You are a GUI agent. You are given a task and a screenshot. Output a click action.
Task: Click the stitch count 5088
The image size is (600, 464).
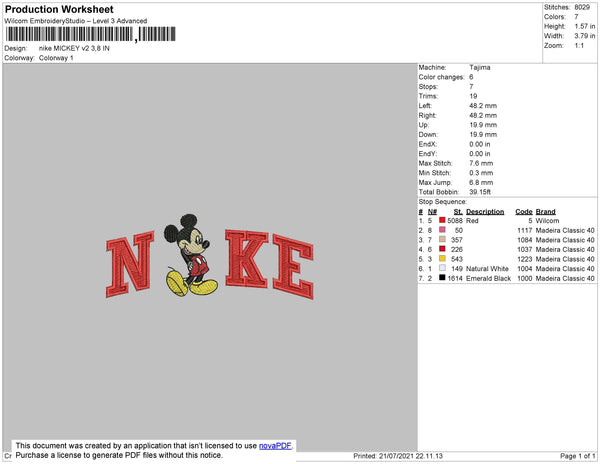tap(455, 221)
